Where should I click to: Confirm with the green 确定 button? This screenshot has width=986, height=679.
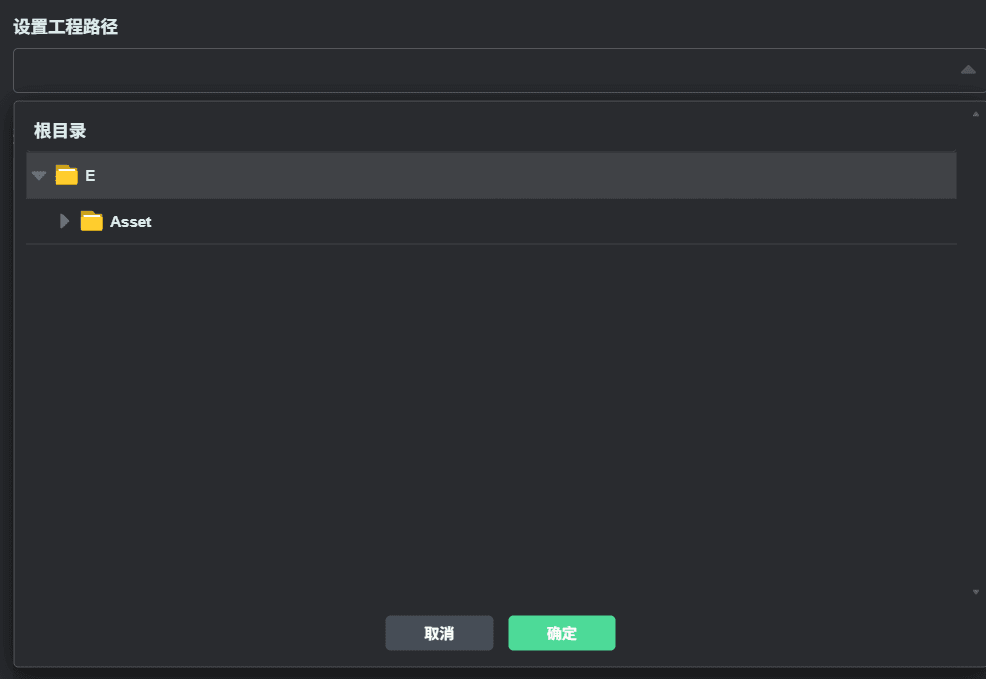coord(562,633)
